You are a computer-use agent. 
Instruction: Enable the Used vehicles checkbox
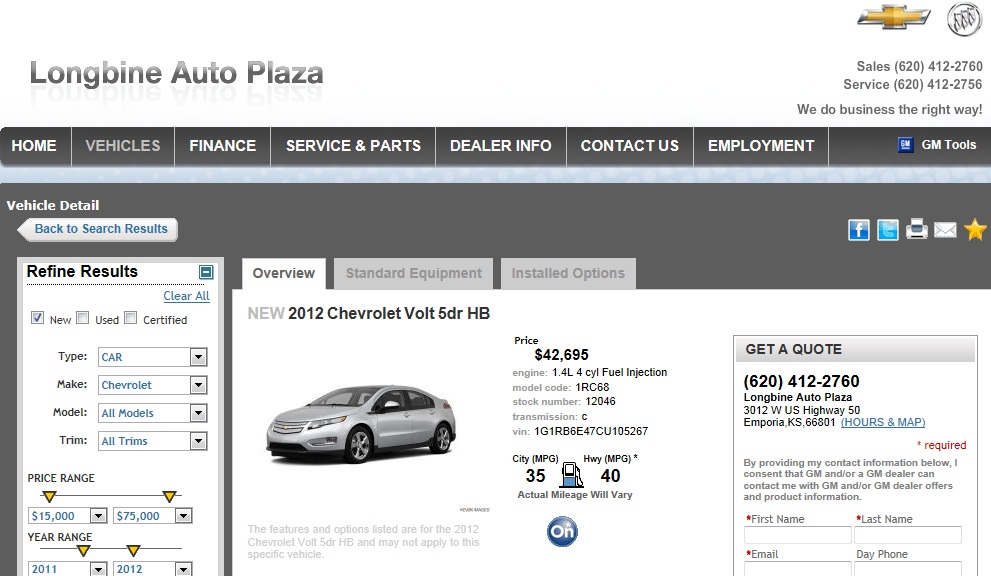84,319
